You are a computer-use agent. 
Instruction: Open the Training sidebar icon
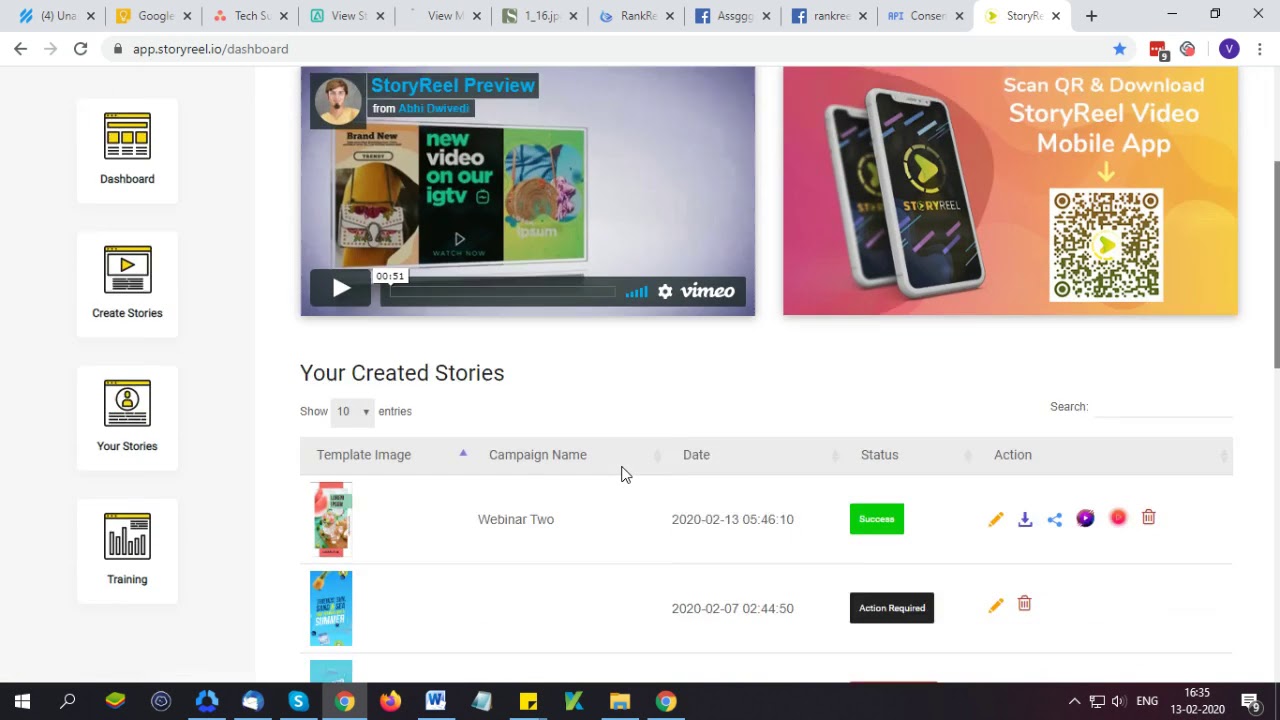click(x=127, y=550)
